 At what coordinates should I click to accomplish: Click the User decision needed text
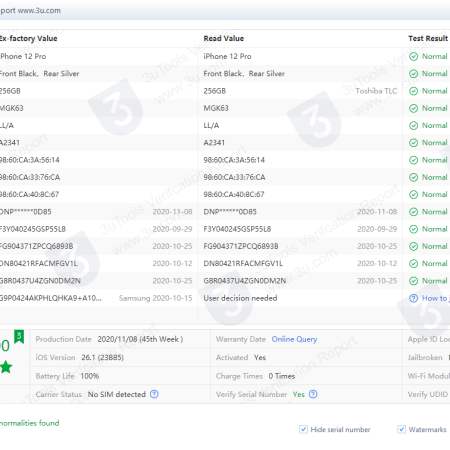point(240,298)
